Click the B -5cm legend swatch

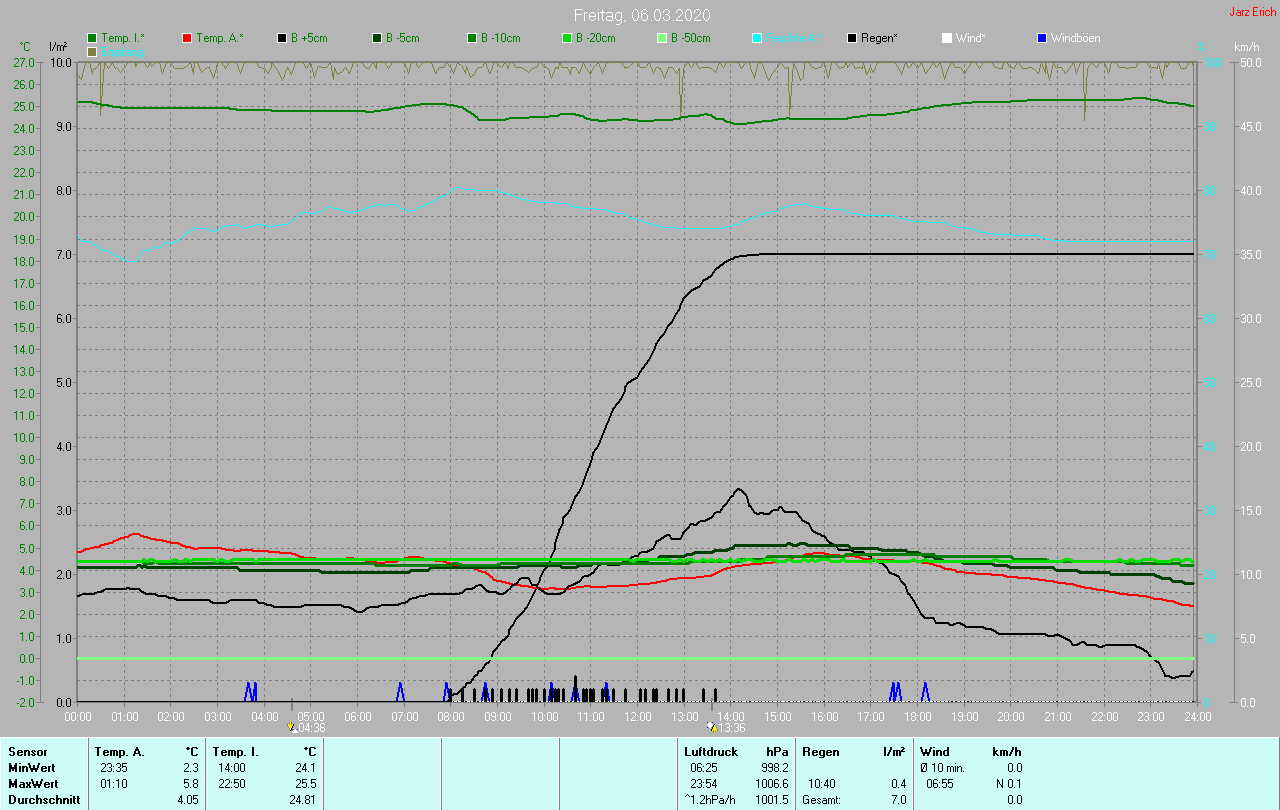377,38
